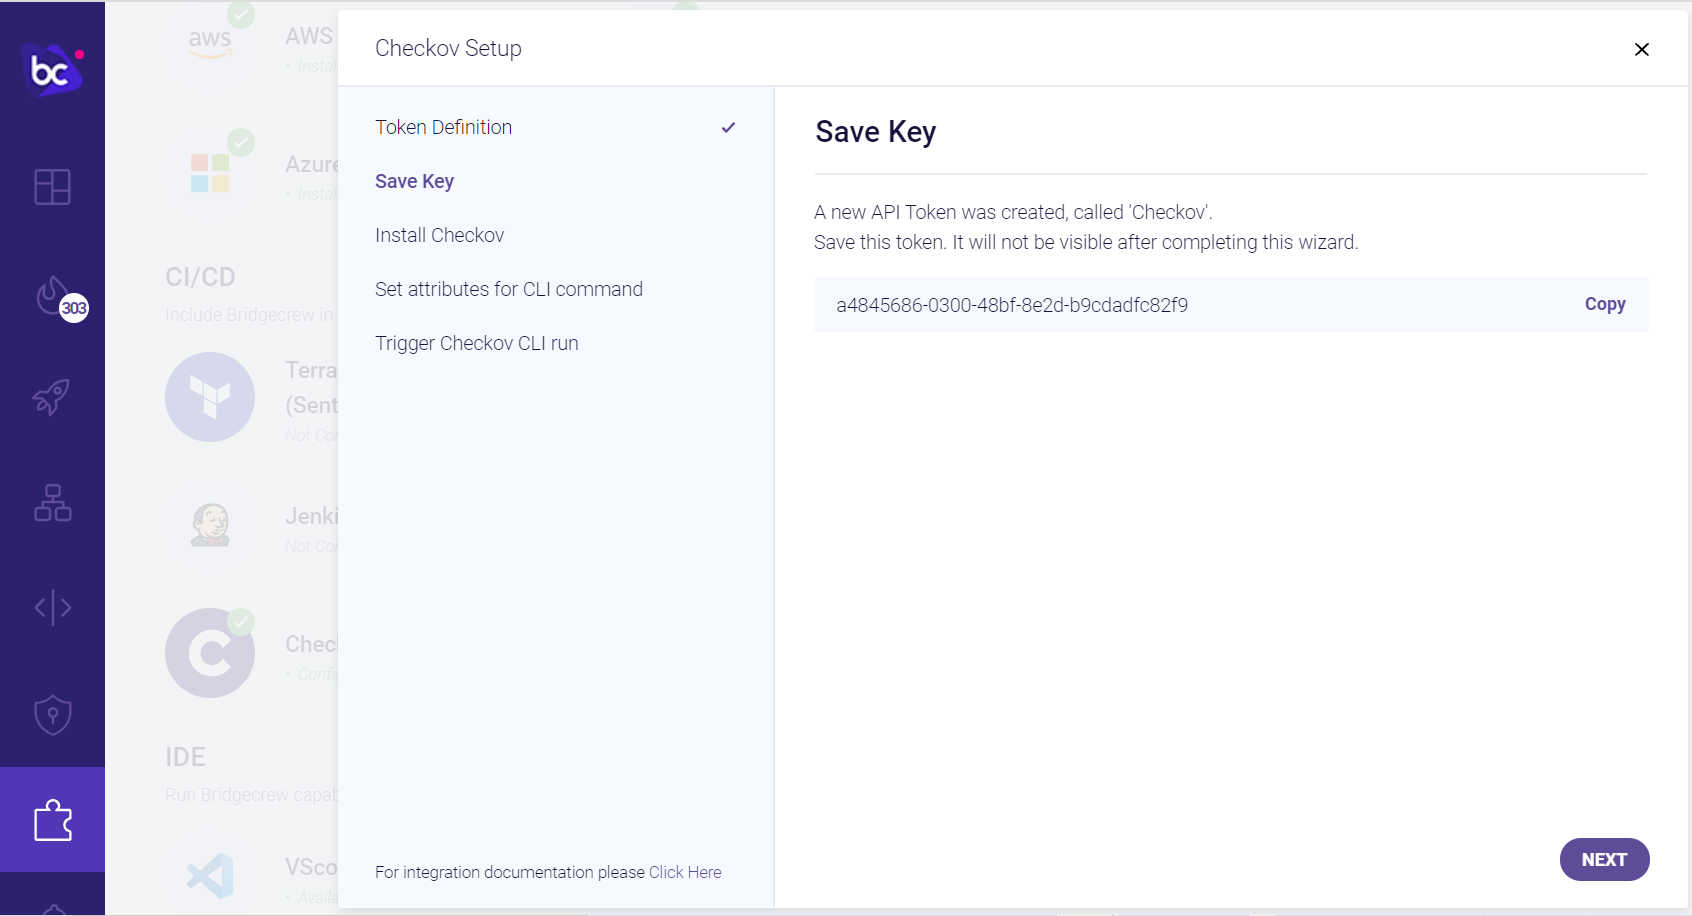Image resolution: width=1692 pixels, height=916 pixels.
Task: Open Trigger Checkov CLI run step
Action: point(476,343)
